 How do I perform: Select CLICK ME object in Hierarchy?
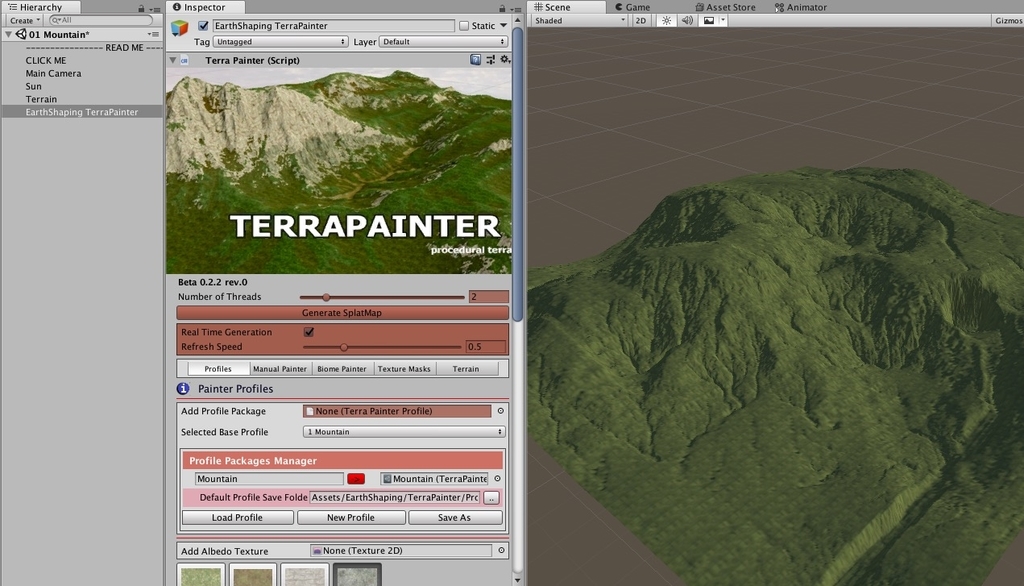[46, 60]
